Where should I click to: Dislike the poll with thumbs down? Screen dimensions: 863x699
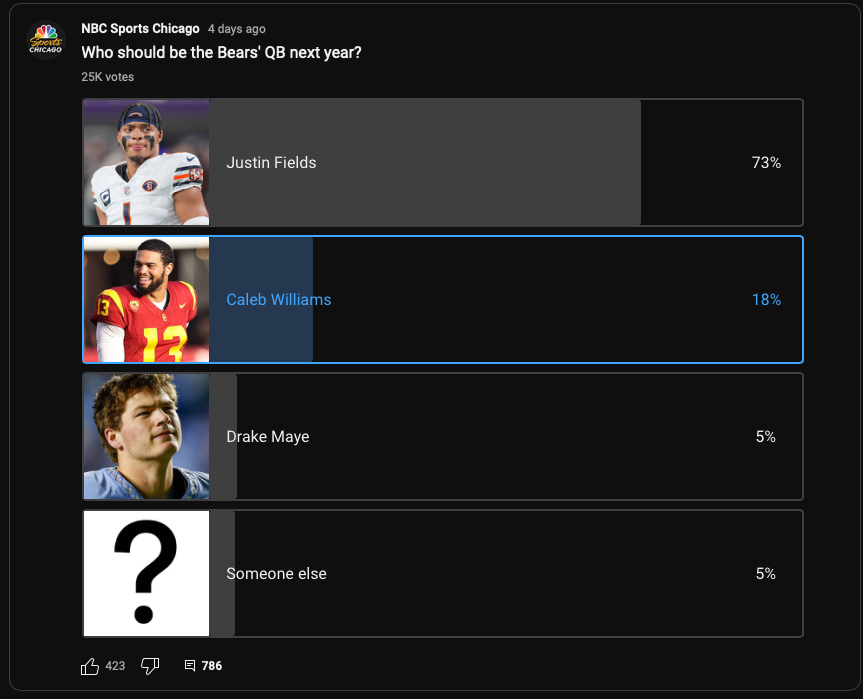coord(150,666)
